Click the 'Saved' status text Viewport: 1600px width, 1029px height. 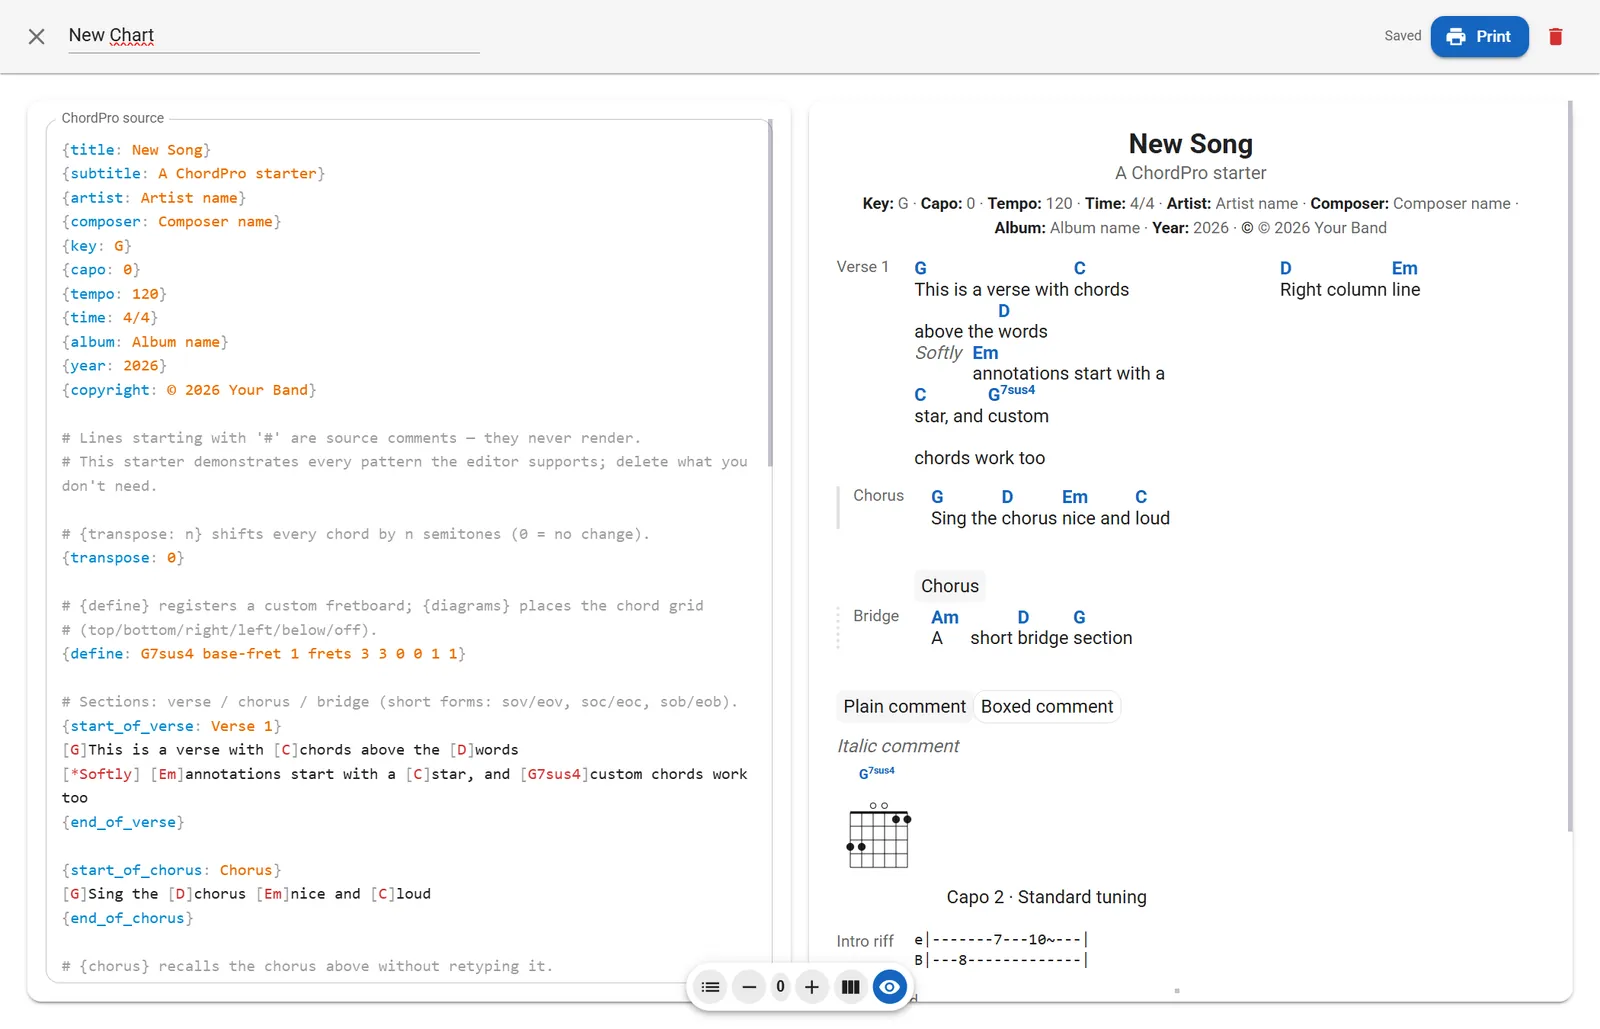tap(1402, 36)
